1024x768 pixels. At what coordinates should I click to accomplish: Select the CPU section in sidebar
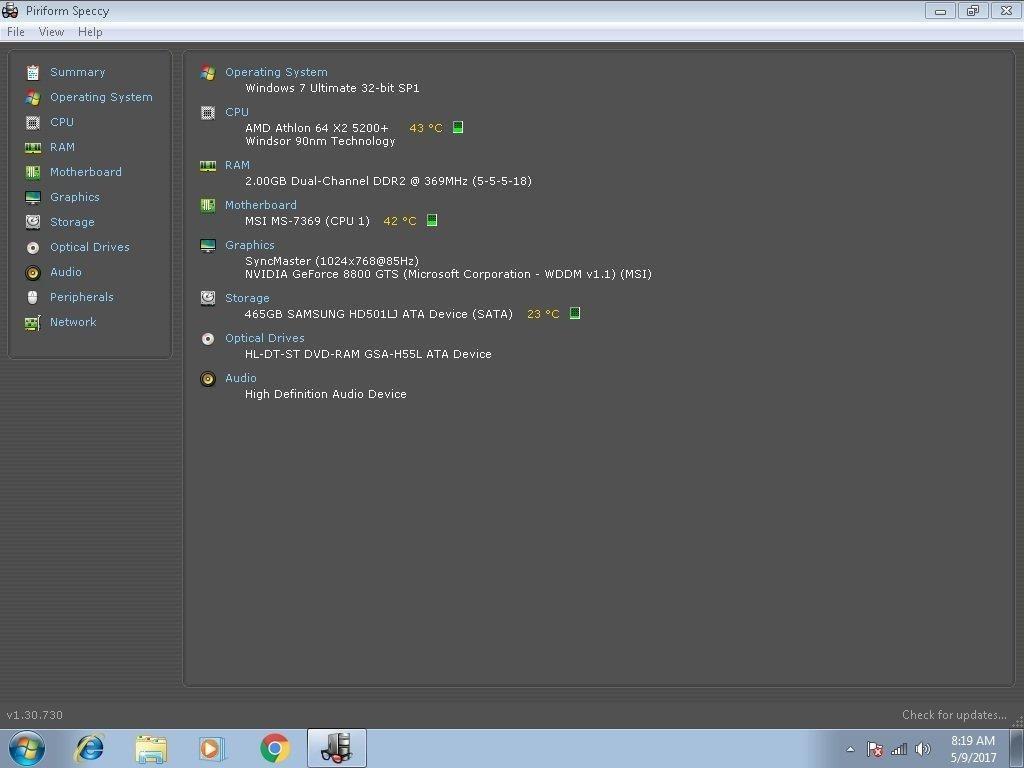coord(62,122)
